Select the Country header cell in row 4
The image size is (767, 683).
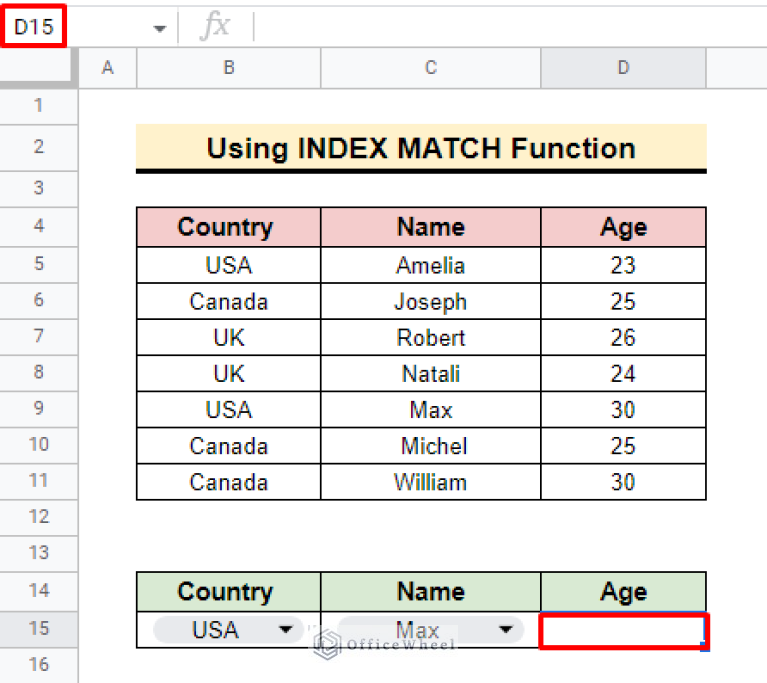pos(229,227)
